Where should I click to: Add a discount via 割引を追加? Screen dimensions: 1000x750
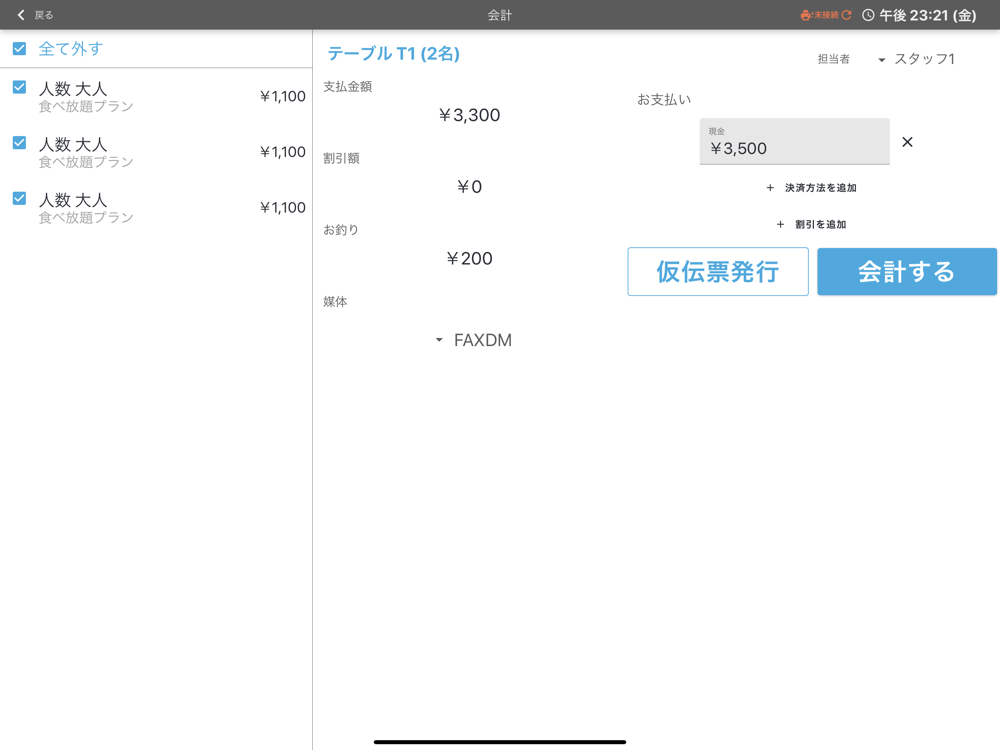tap(811, 225)
